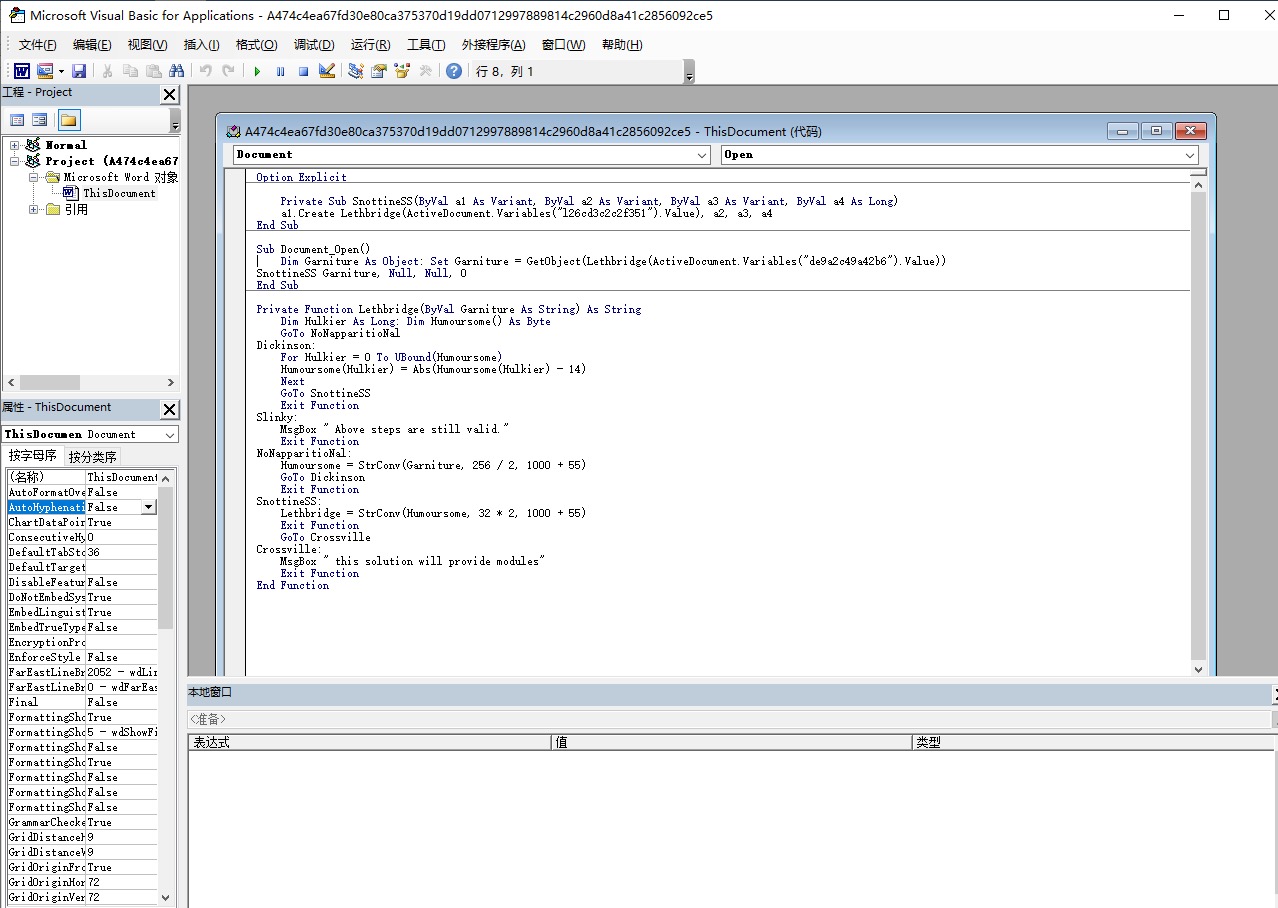Toggle Folders button in Project panel

click(68, 120)
